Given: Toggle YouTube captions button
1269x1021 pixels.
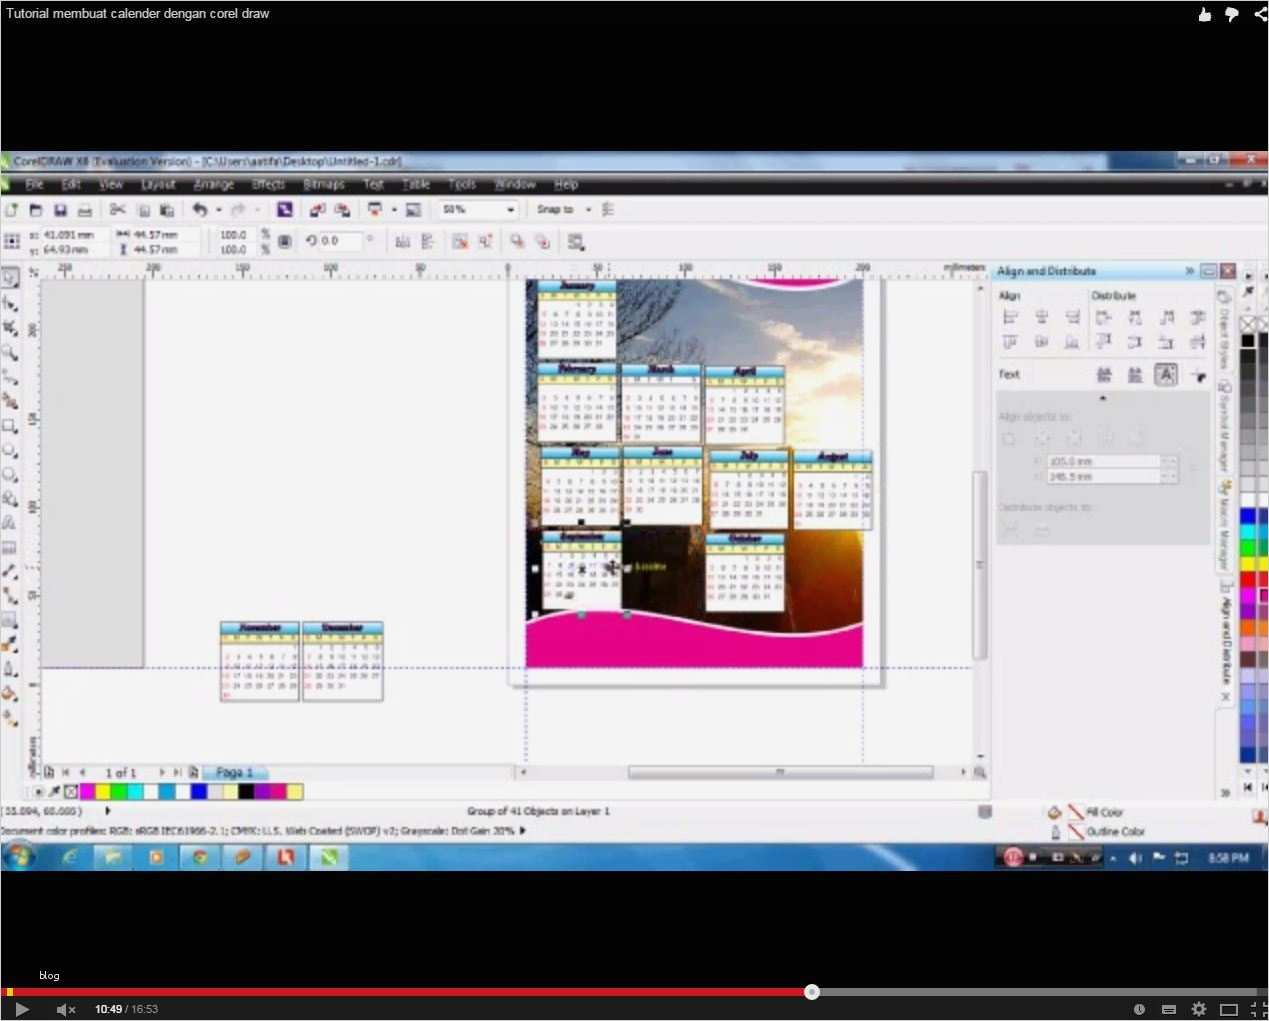Looking at the screenshot, I should tap(1168, 1009).
